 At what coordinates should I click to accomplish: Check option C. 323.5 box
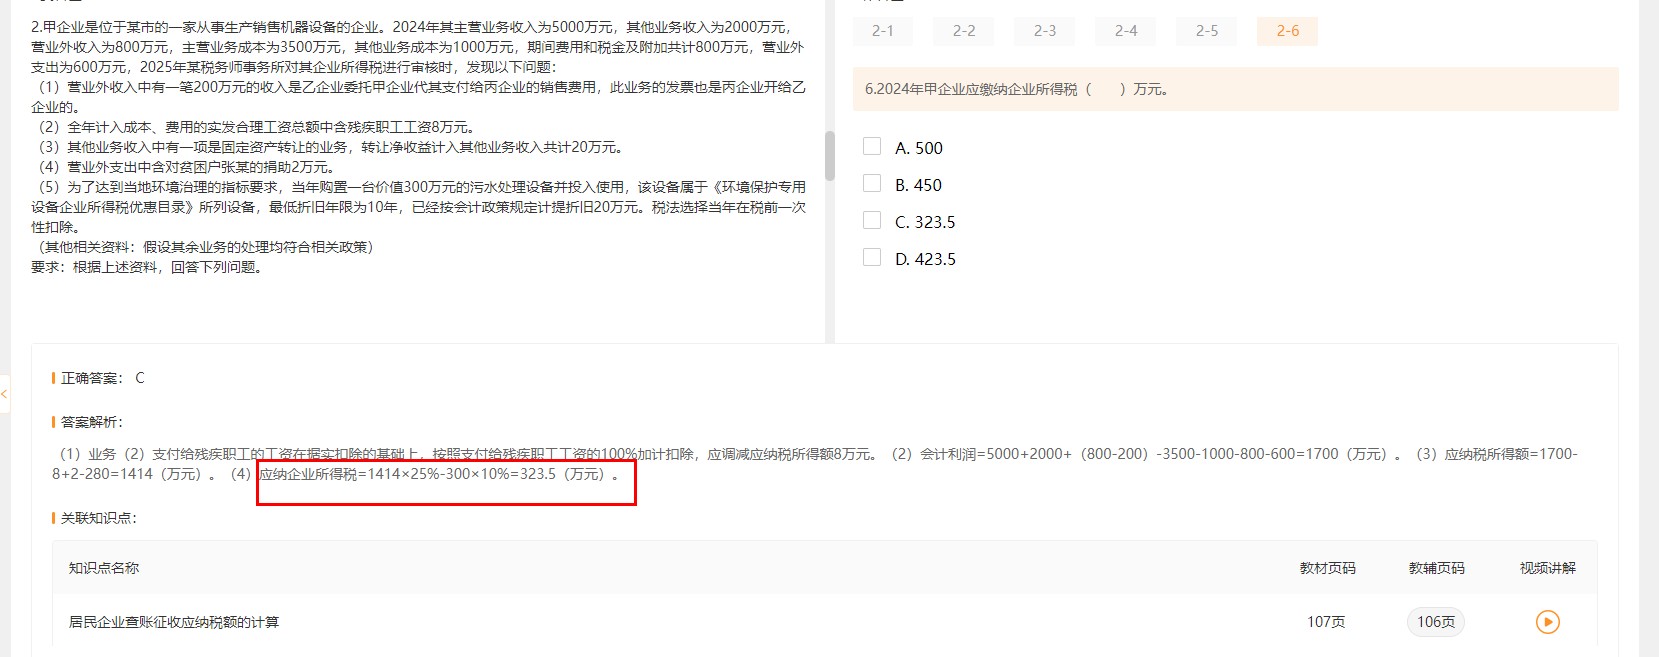(x=872, y=221)
